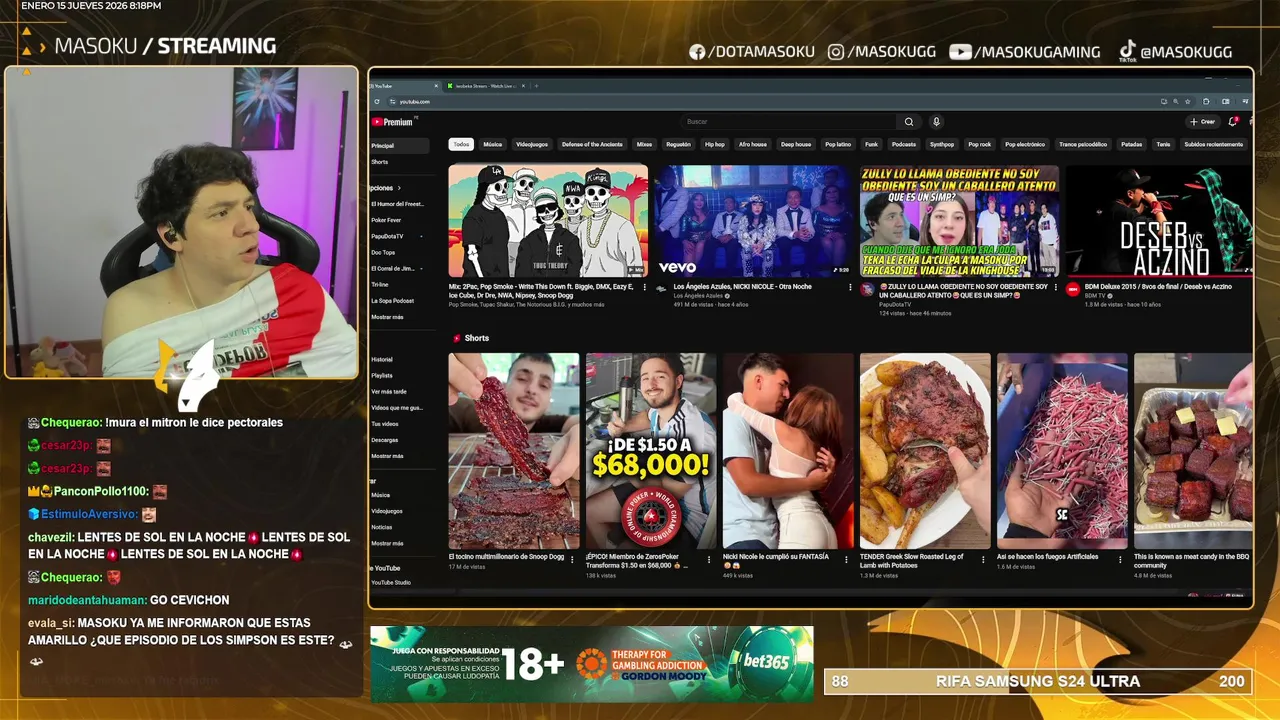This screenshot has width=1280, height=720.
Task: Bookmark page with star icon
Action: pyautogui.click(x=1187, y=102)
